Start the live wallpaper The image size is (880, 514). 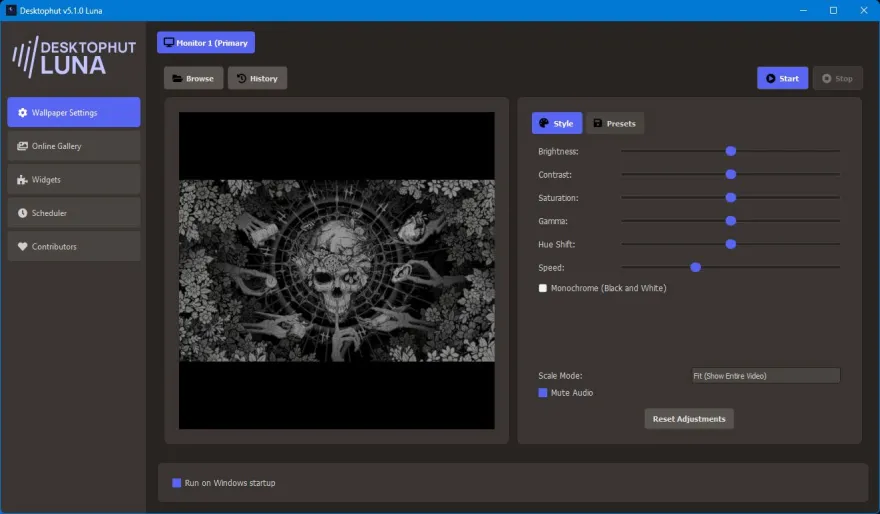click(782, 78)
